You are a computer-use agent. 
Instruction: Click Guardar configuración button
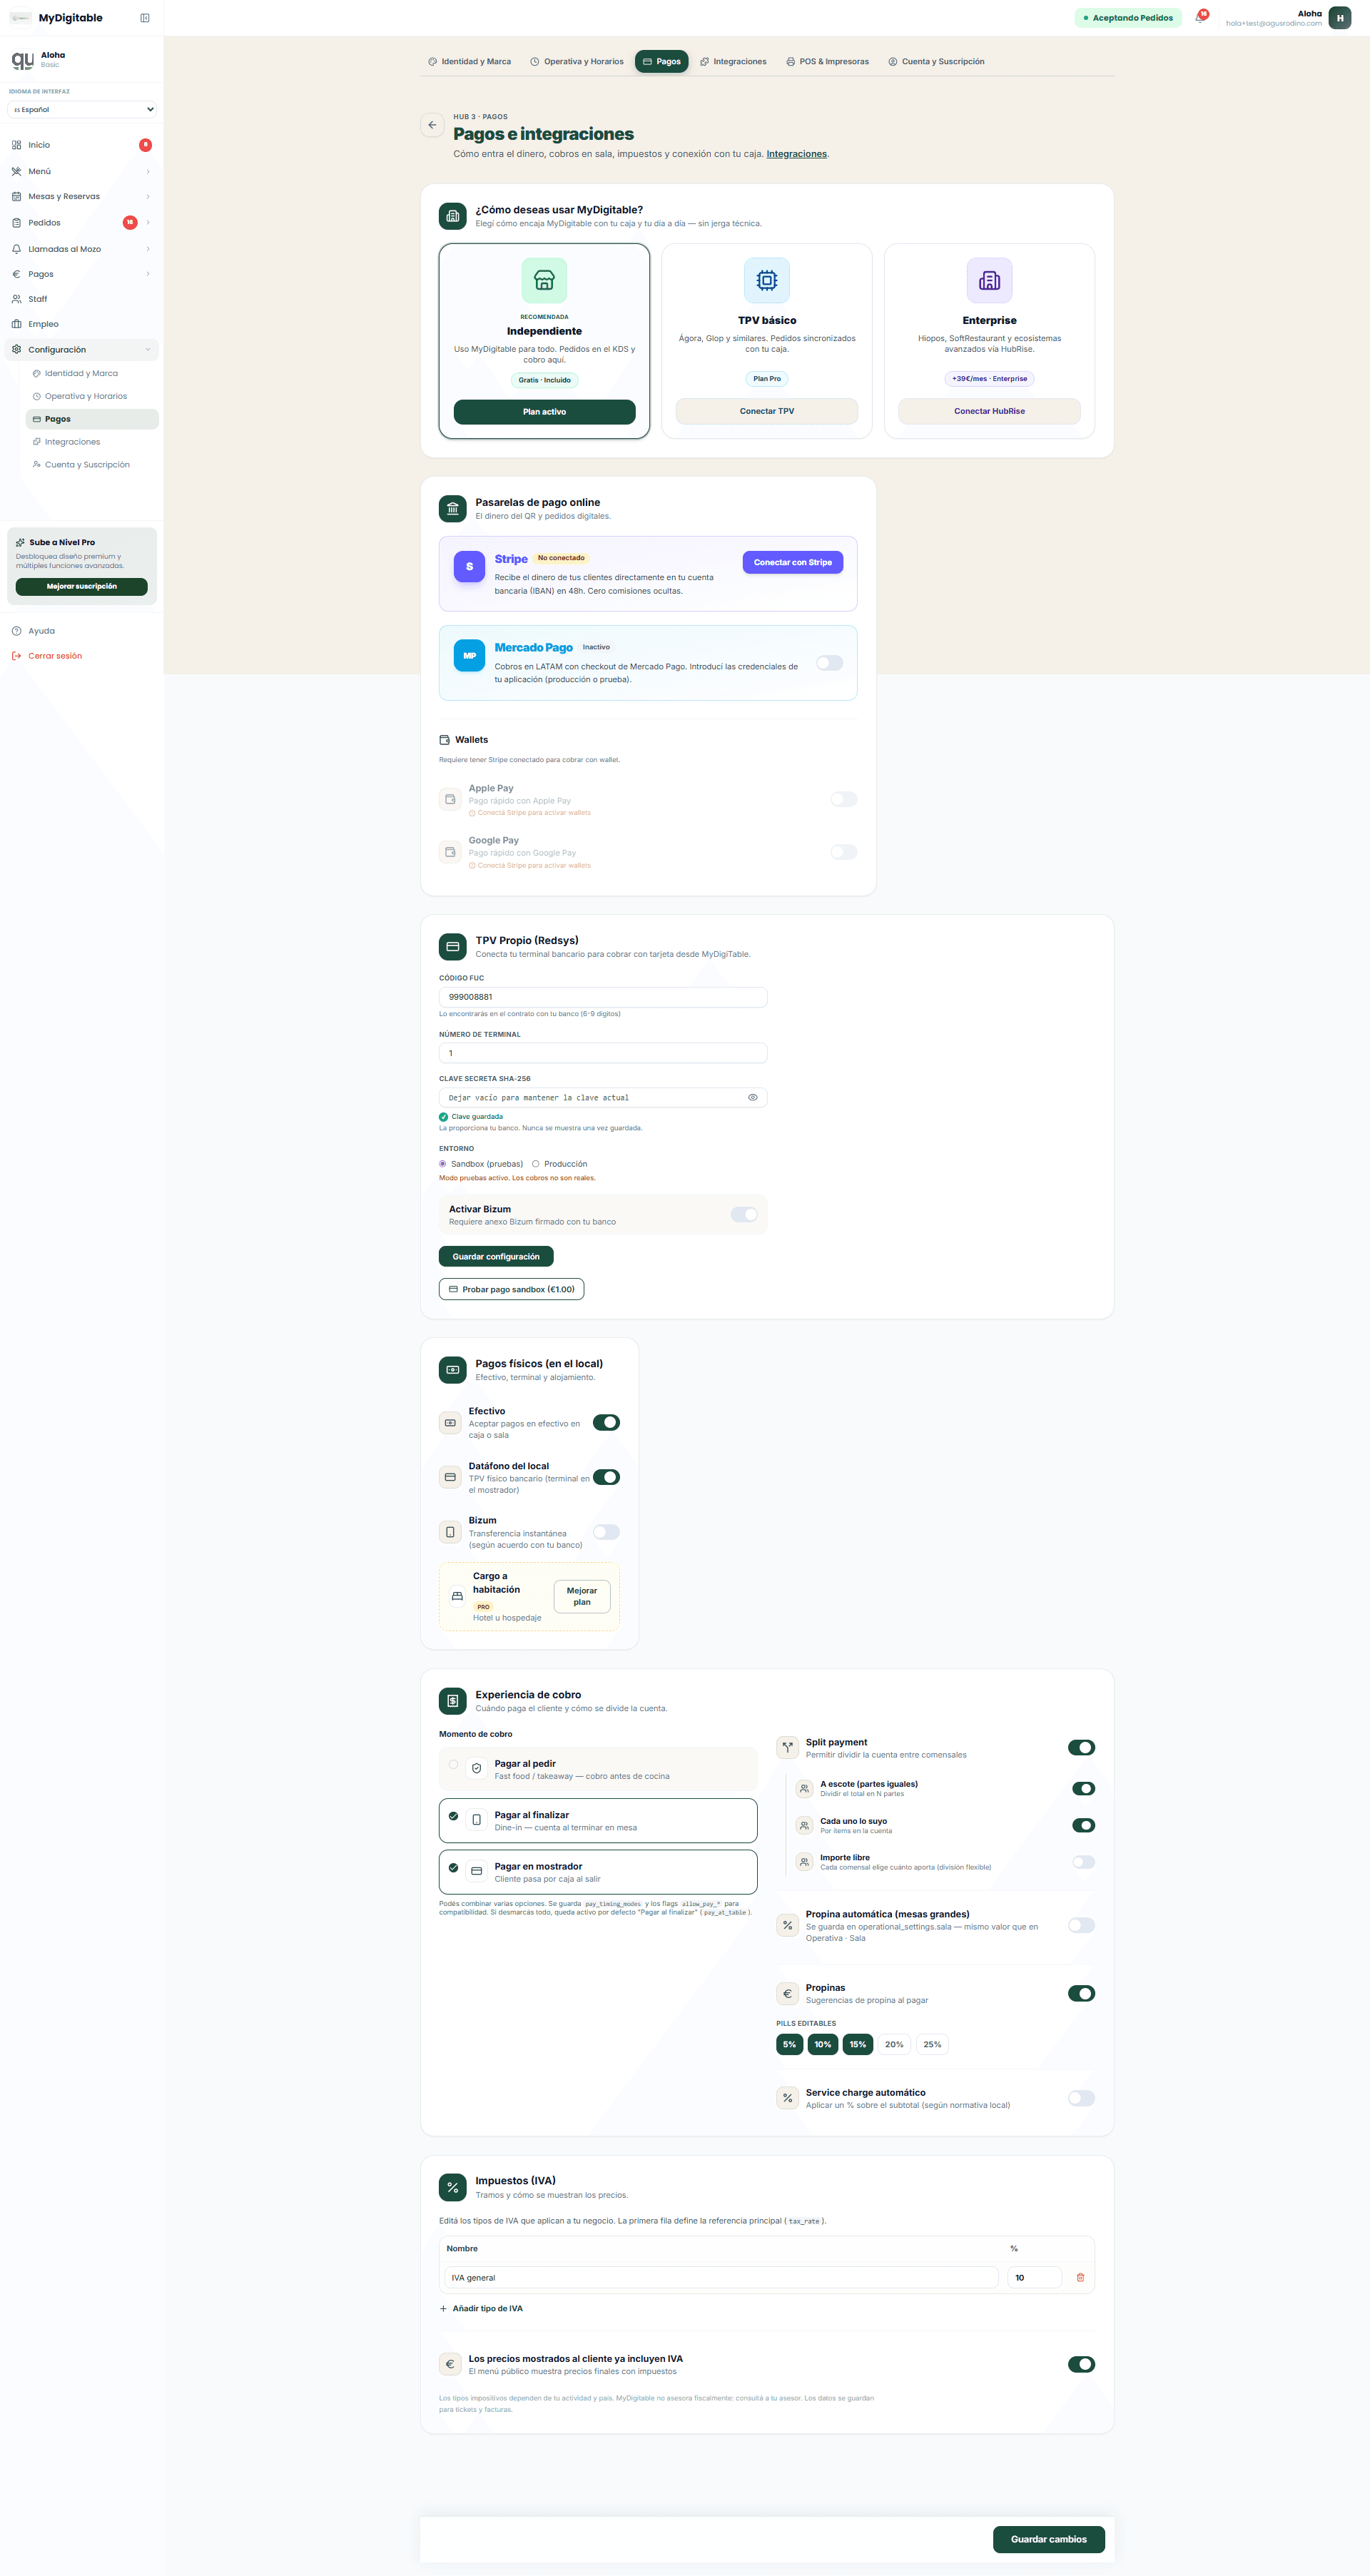click(x=496, y=1256)
